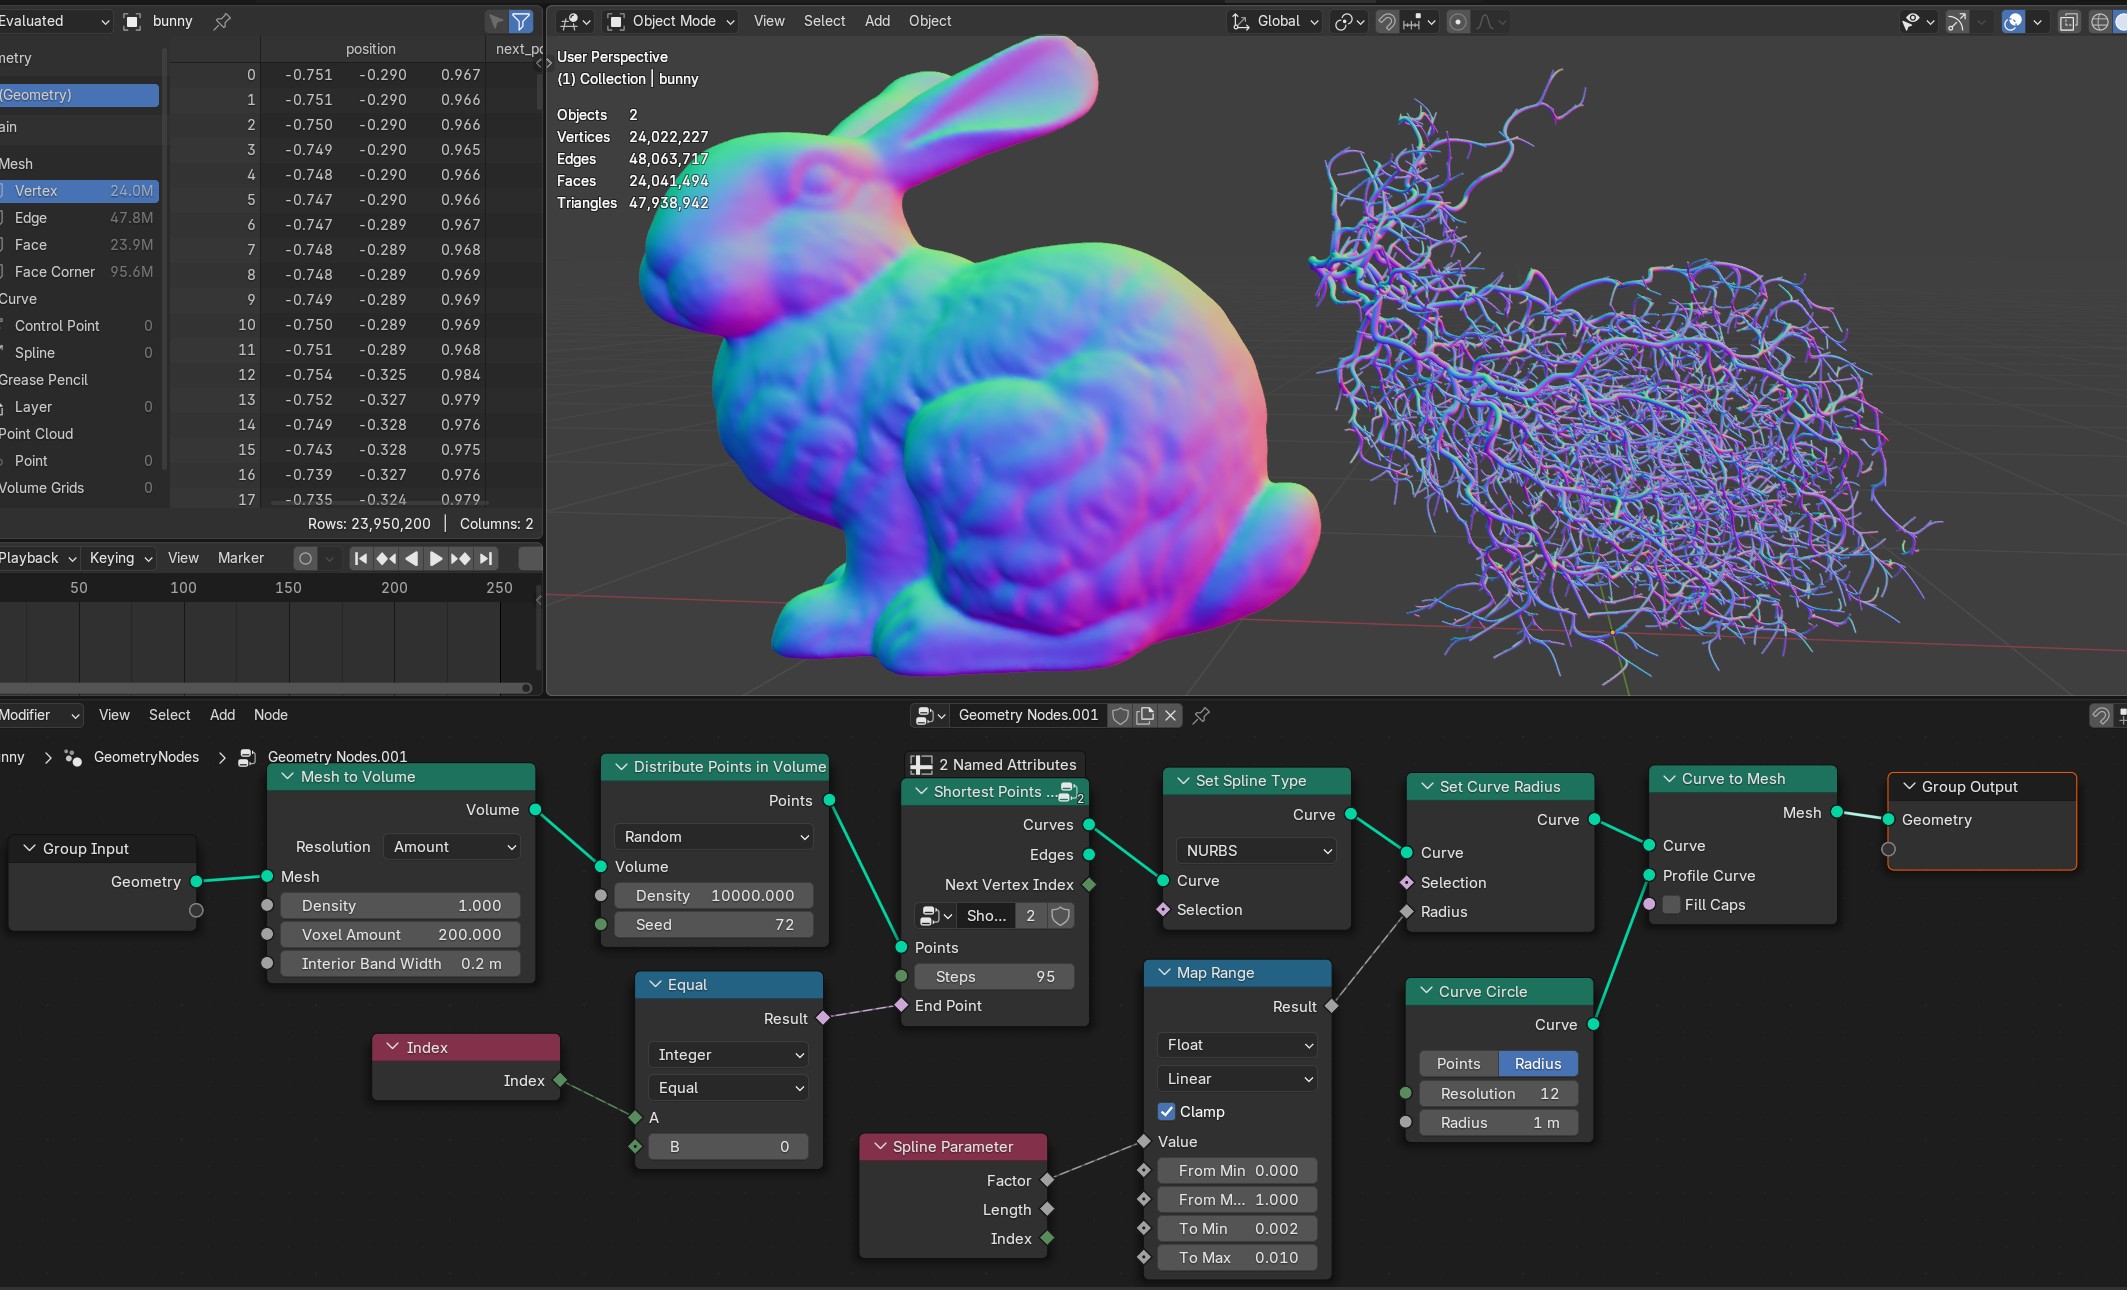Select the Radius mode in Curve Circle
This screenshot has width=2127, height=1290.
[x=1537, y=1064]
